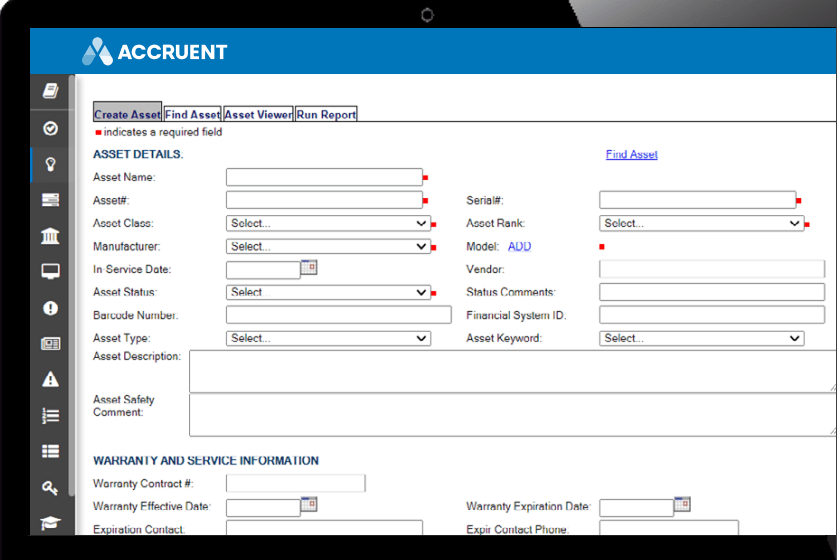The image size is (837, 560).
Task: Click the bank building sidebar icon
Action: point(50,236)
